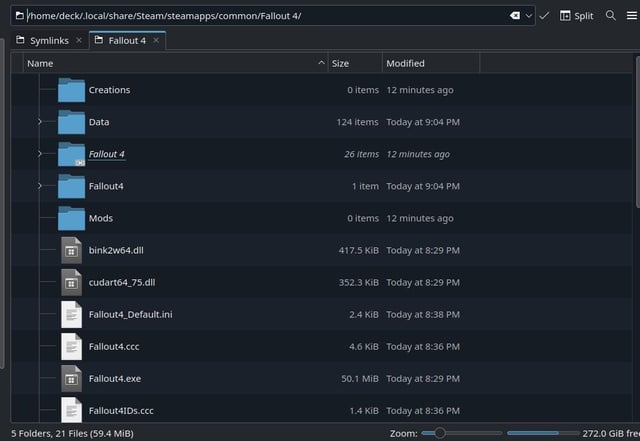Click the 352.3 KiB size cell
This screenshot has width=640, height=441.
coord(358,282)
